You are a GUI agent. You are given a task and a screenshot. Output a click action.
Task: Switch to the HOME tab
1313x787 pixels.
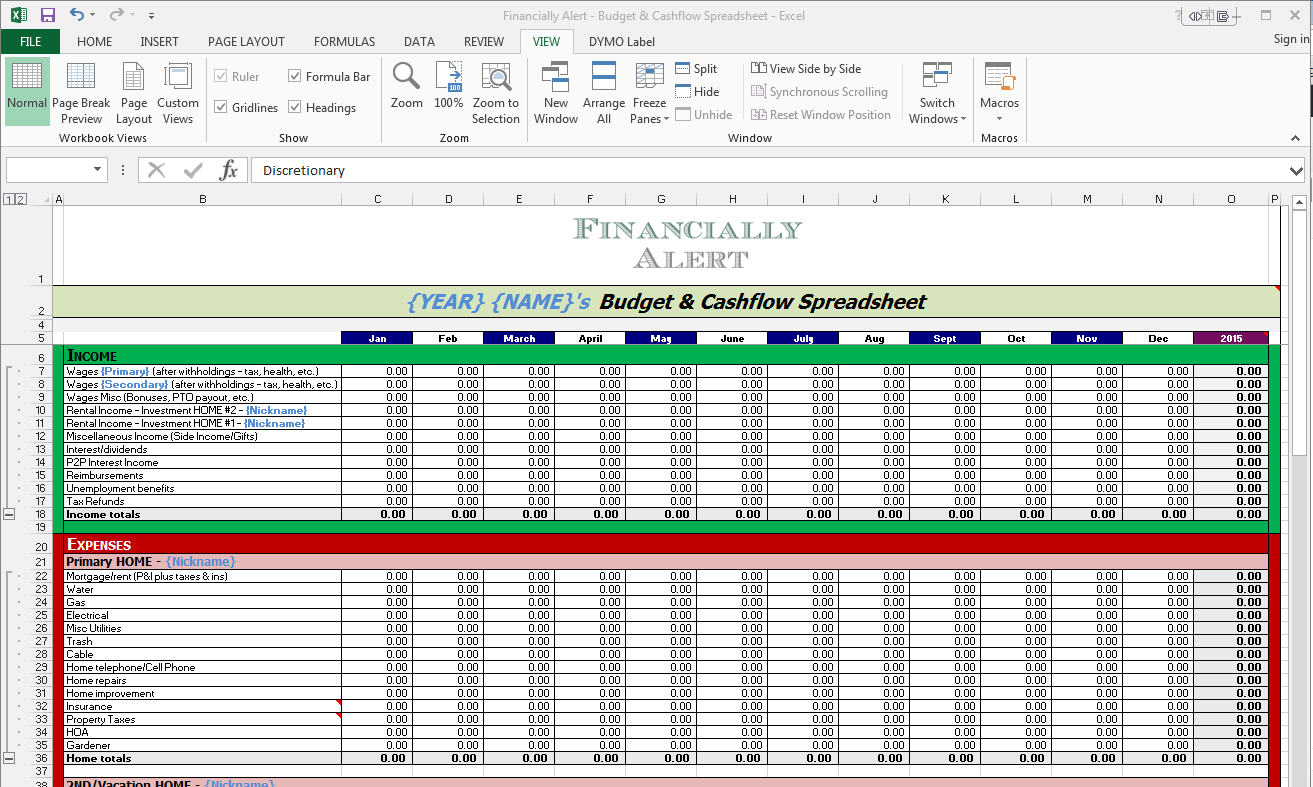[x=95, y=42]
